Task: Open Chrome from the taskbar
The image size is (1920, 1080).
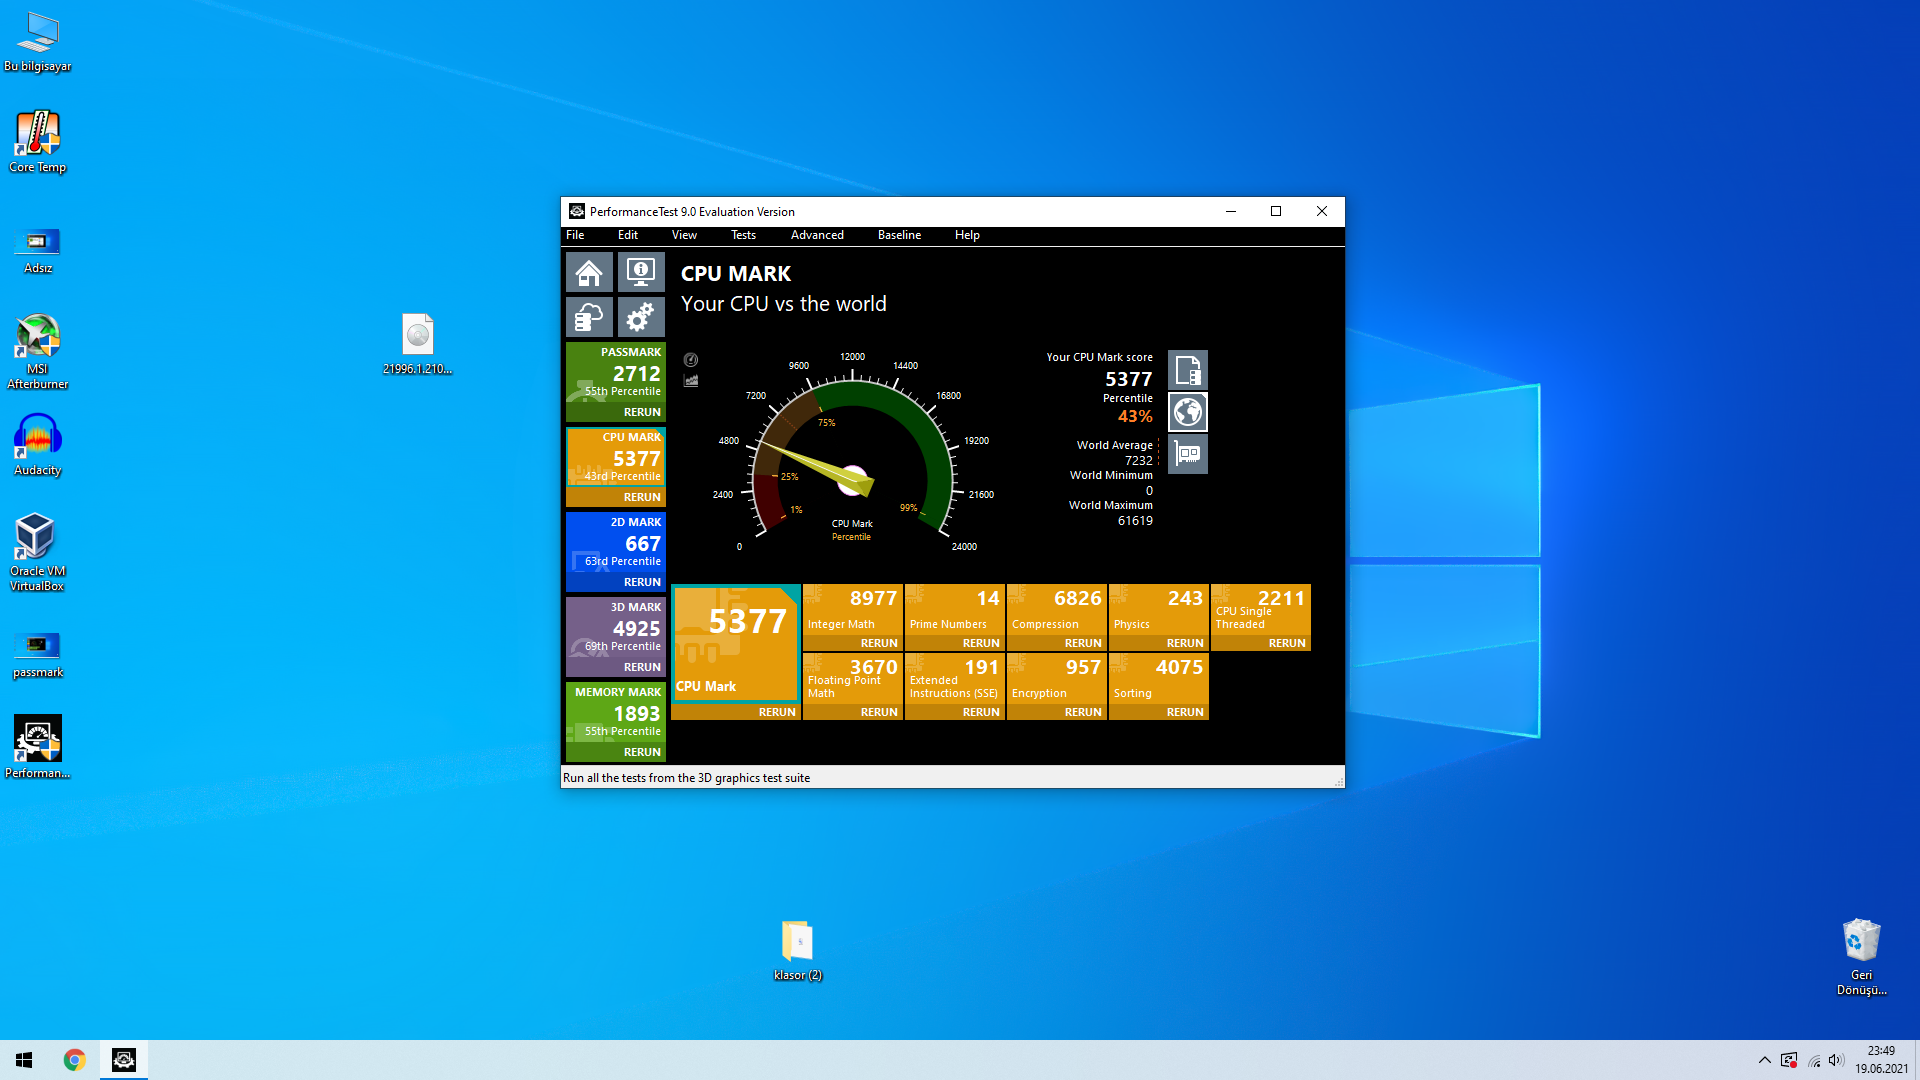Action: 74,1060
